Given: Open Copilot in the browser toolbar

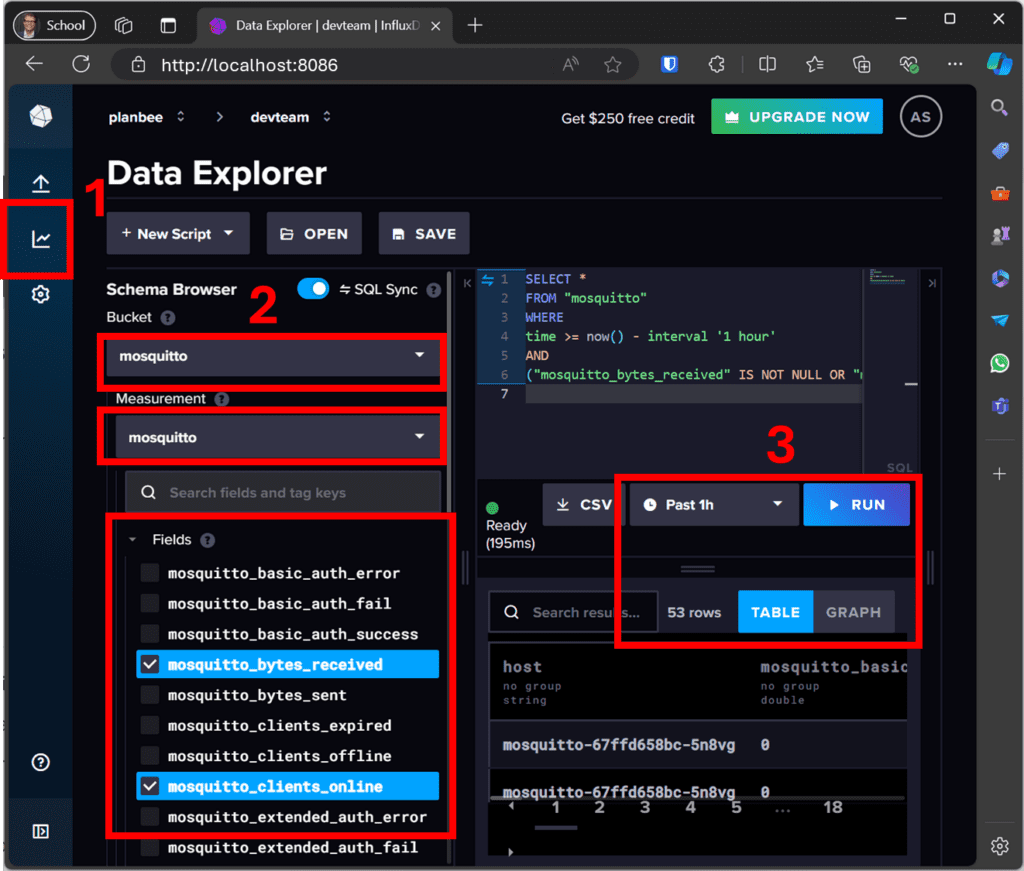Looking at the screenshot, I should [x=1000, y=63].
